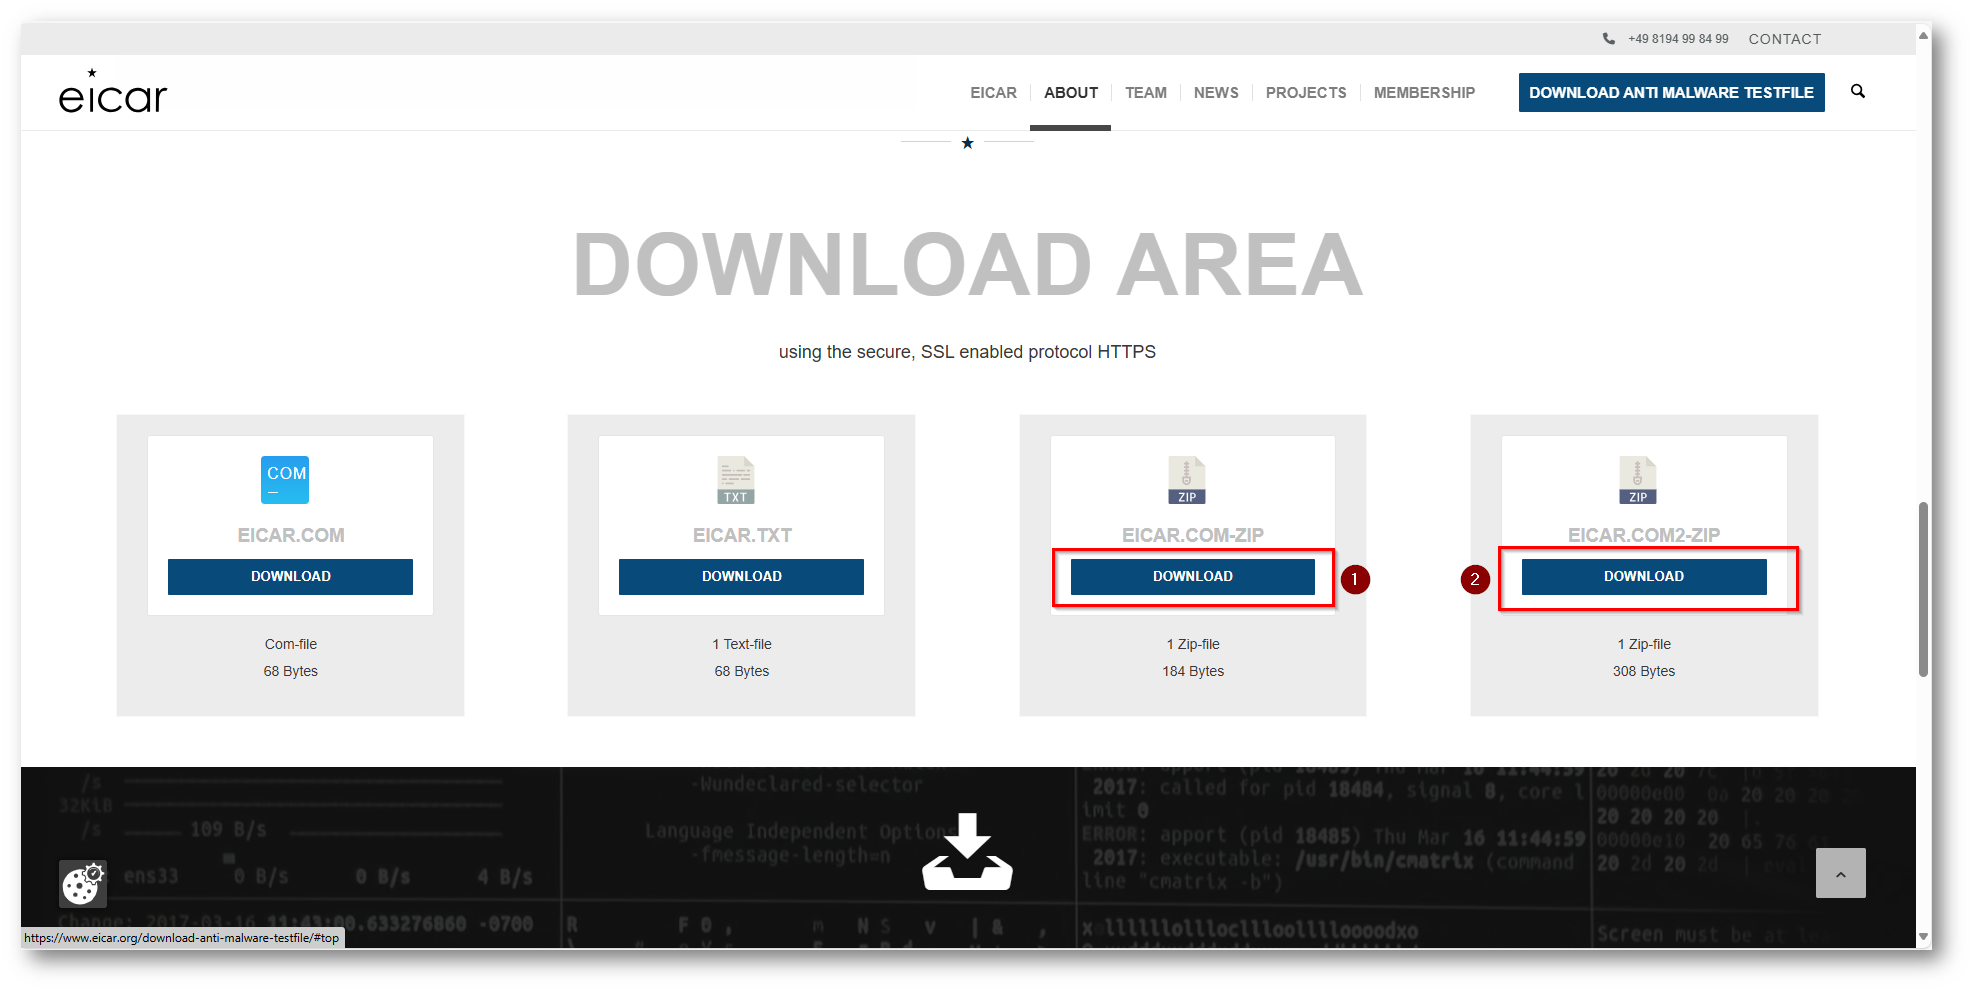Click the ZIP icon above EICAR.COM2-ZIP
The image size is (1974, 992).
tap(1638, 480)
